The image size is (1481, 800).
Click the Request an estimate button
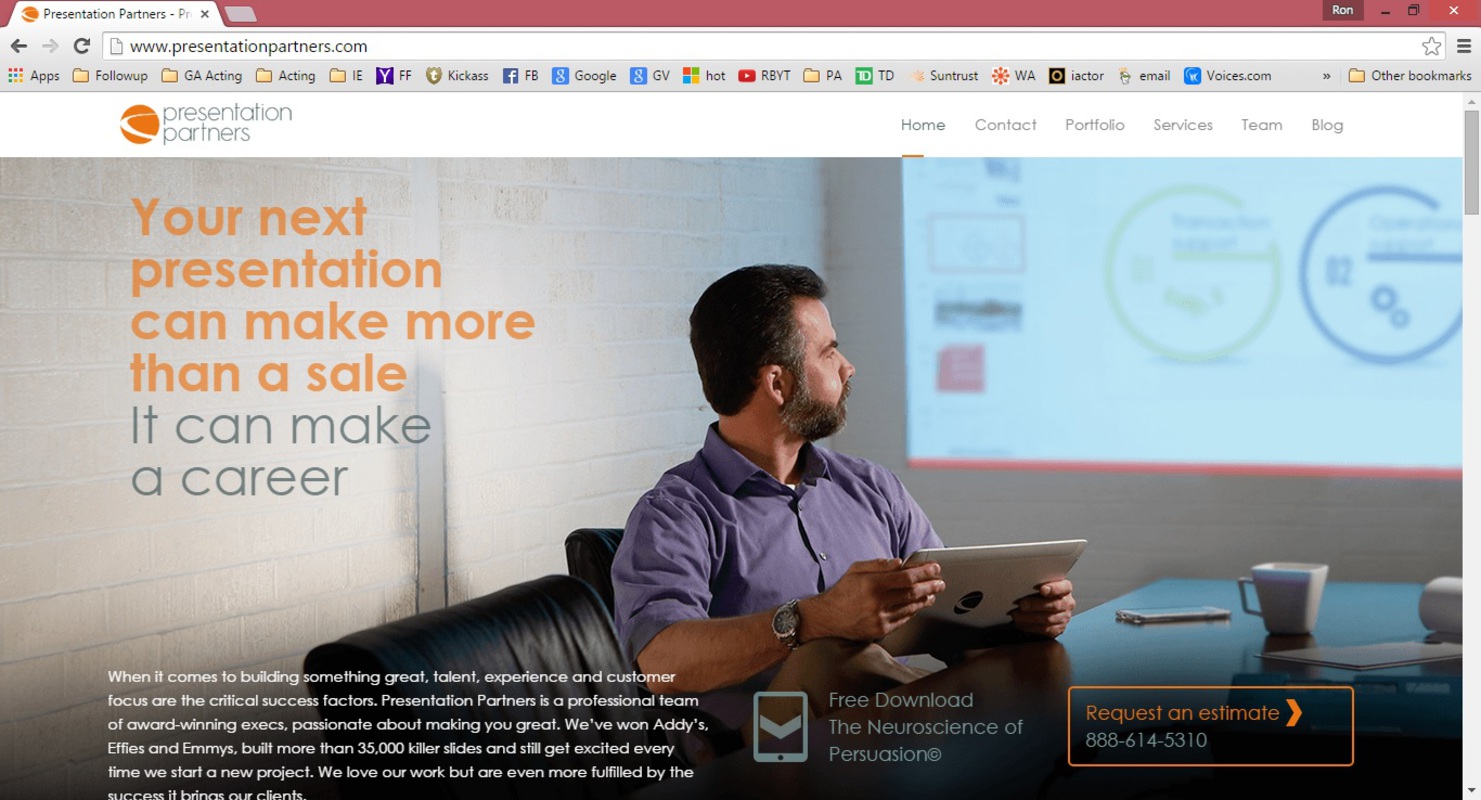click(1210, 726)
